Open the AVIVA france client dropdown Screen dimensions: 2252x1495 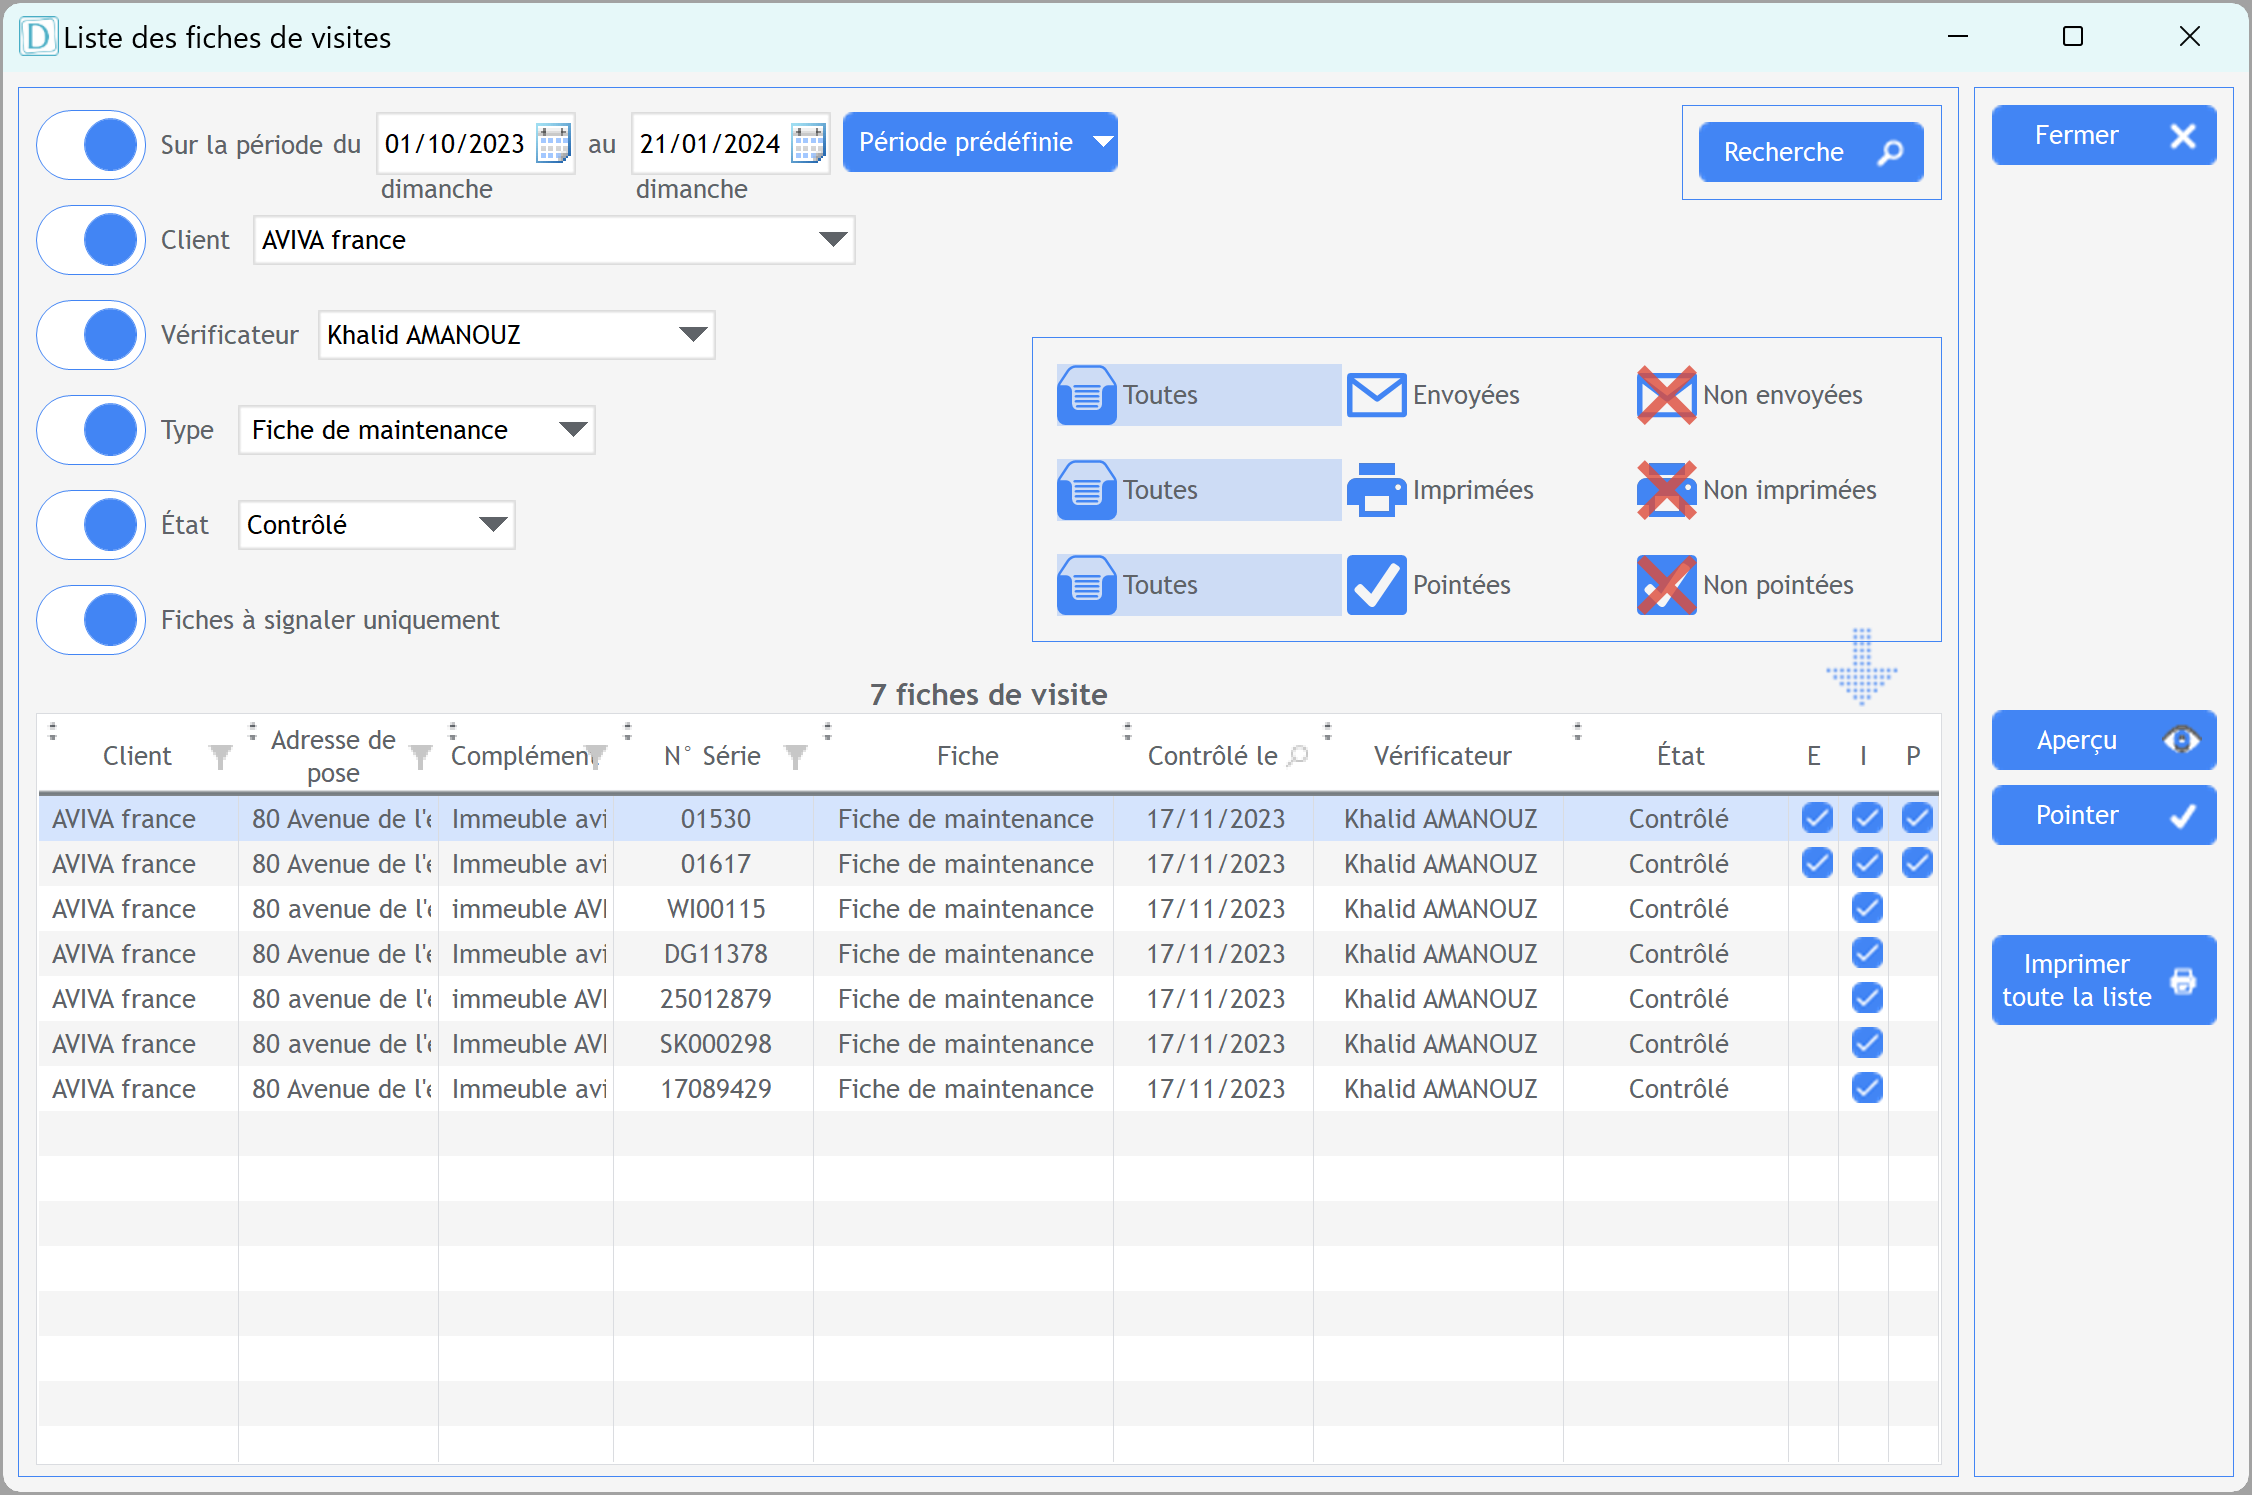point(832,240)
